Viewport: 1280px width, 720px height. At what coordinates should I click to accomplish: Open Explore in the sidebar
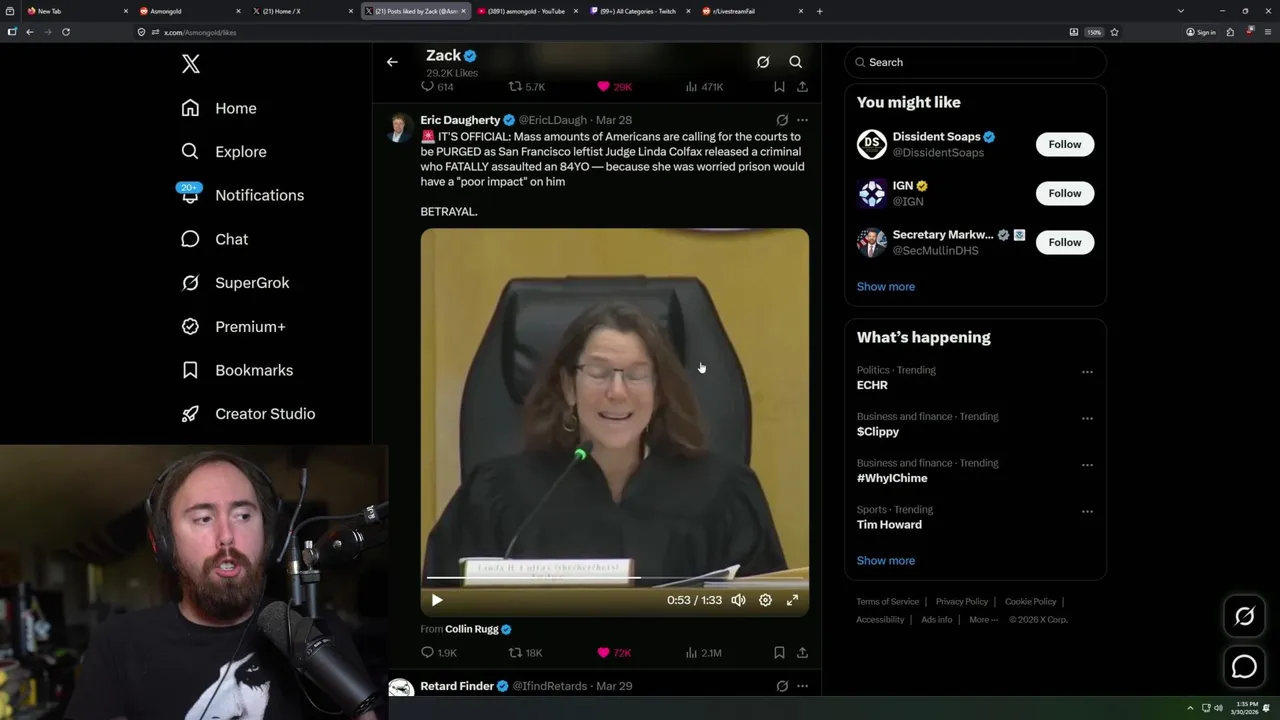tap(224, 152)
